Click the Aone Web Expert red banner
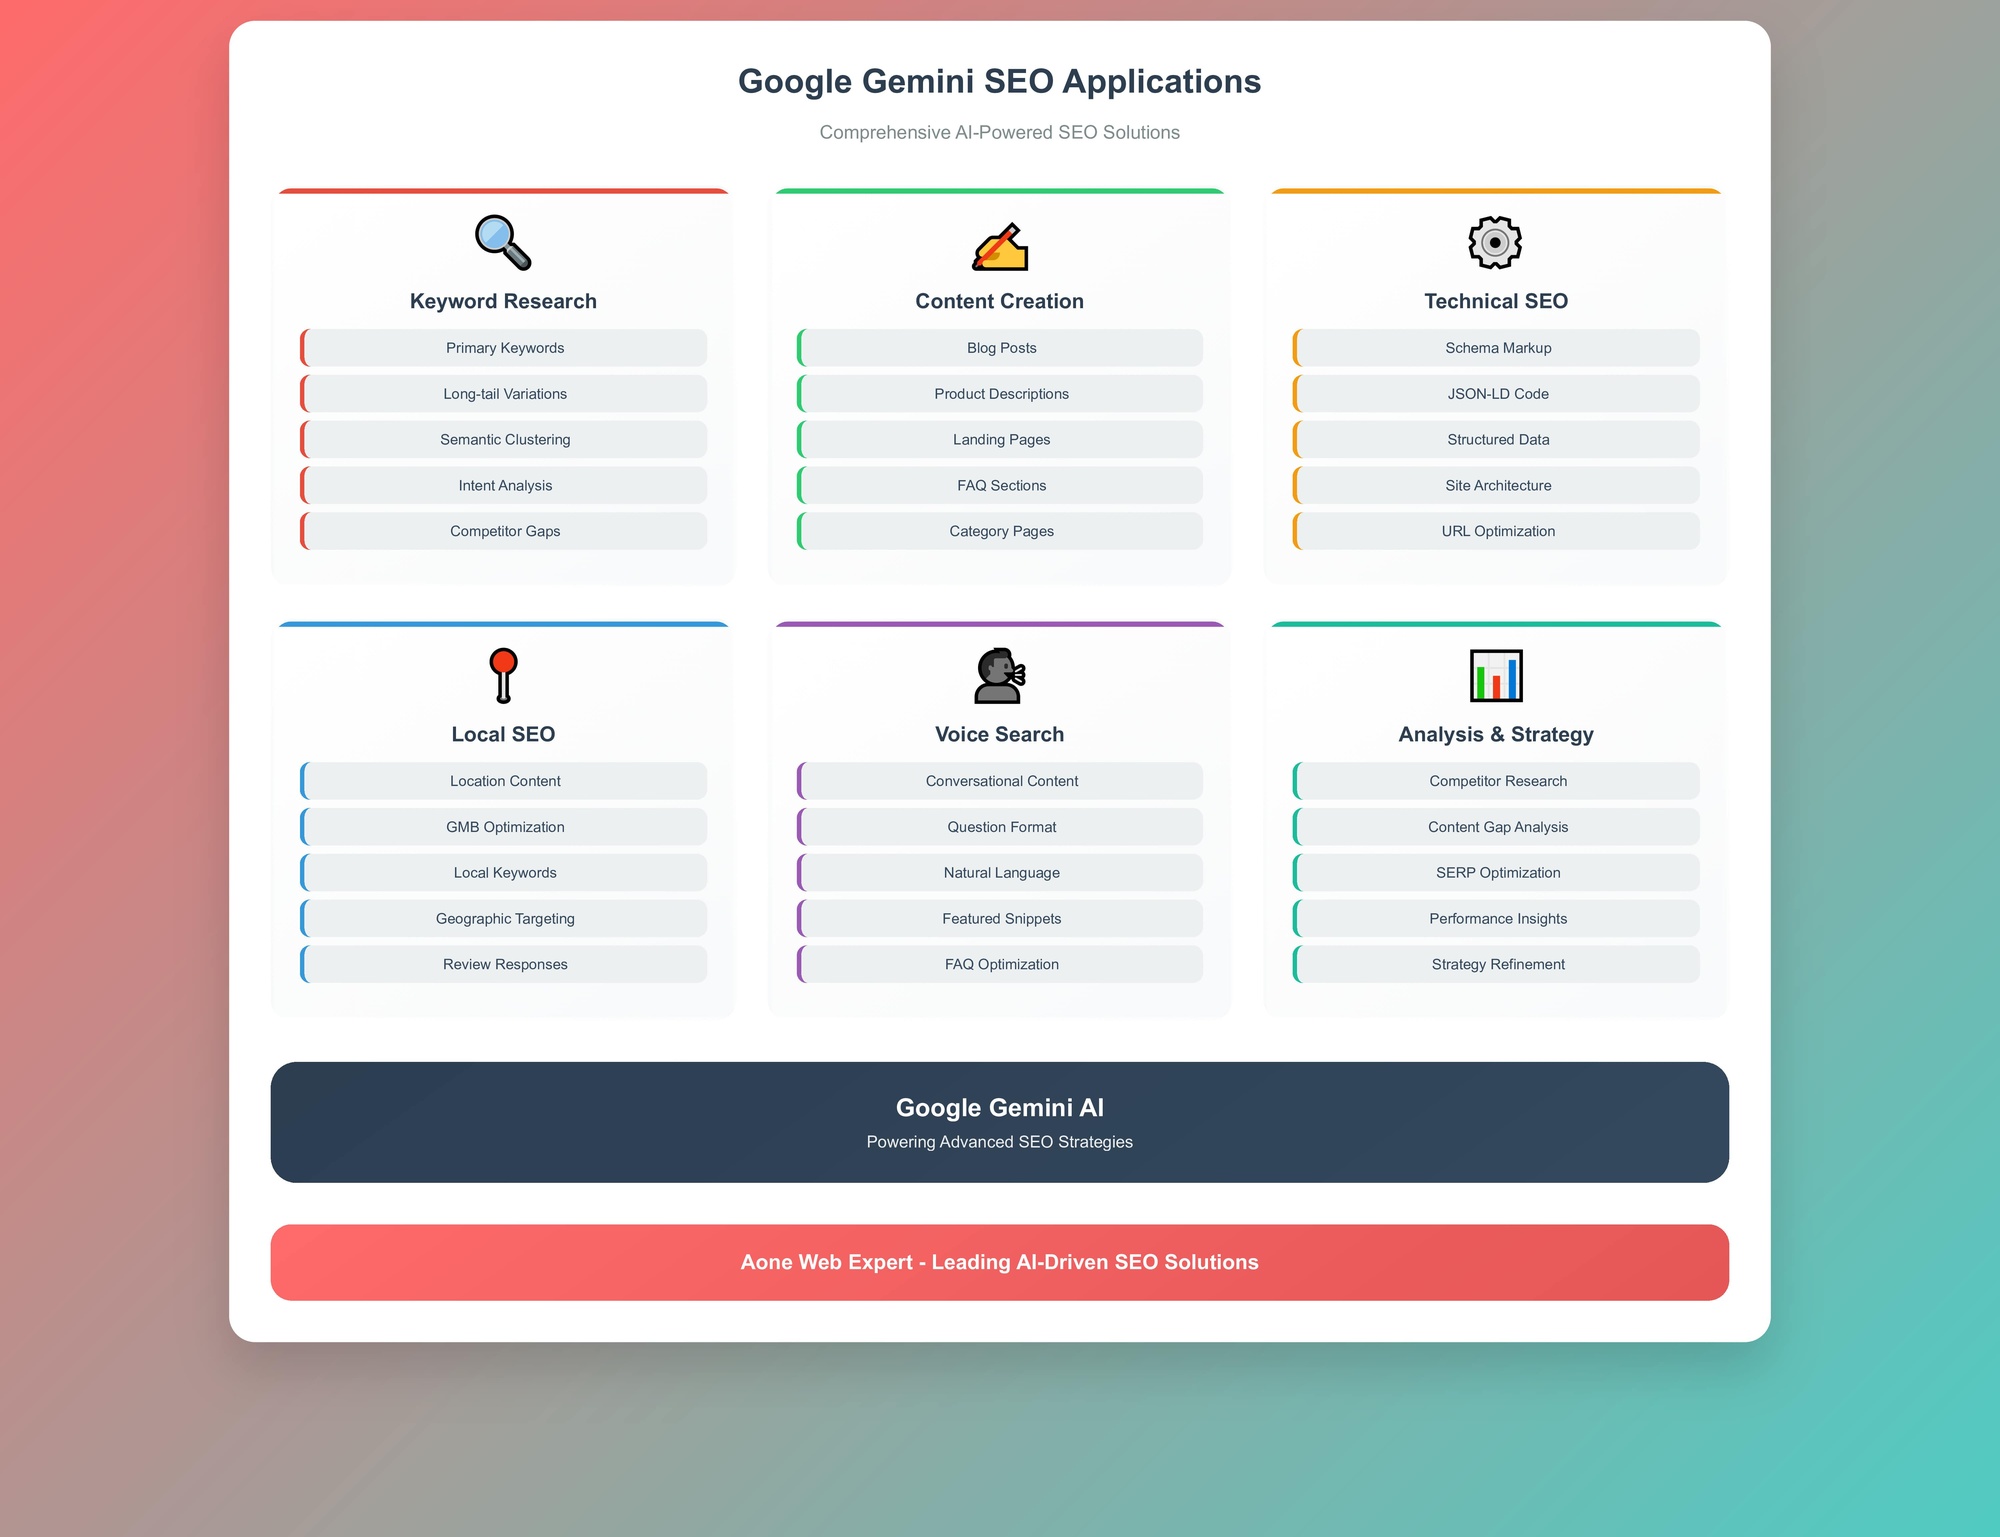 (x=1000, y=1262)
